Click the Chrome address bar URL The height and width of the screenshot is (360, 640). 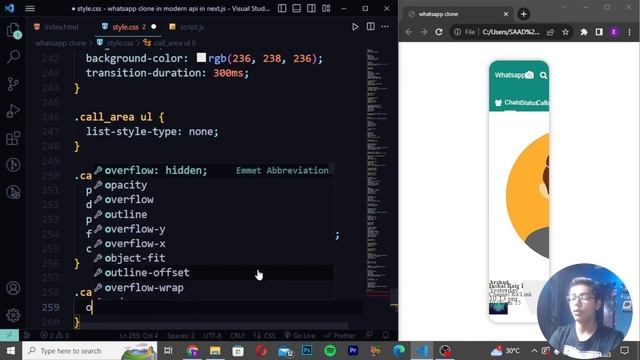coord(510,32)
